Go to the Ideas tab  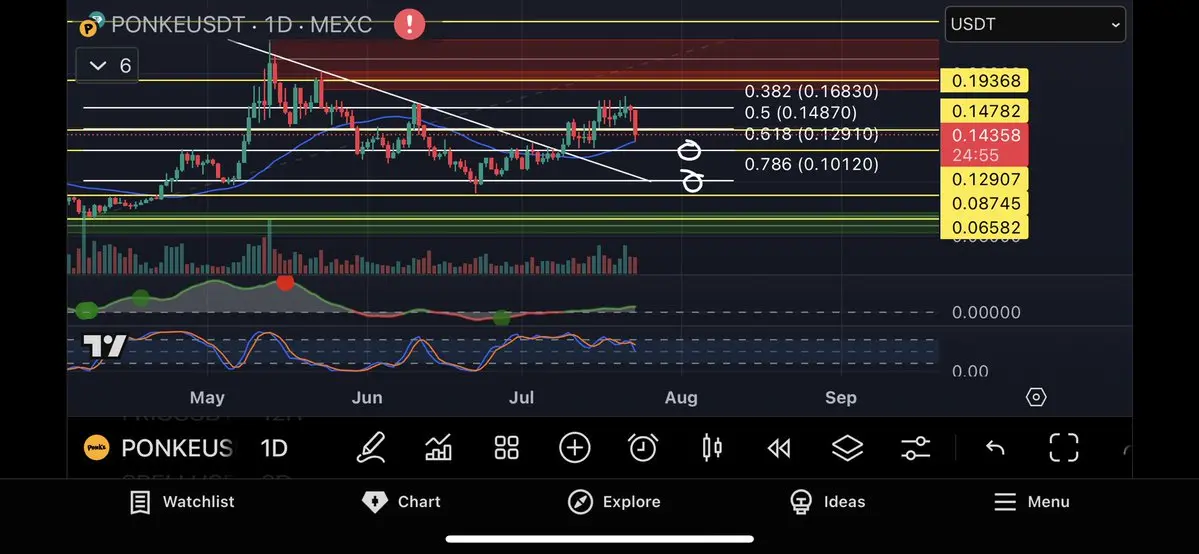click(827, 502)
